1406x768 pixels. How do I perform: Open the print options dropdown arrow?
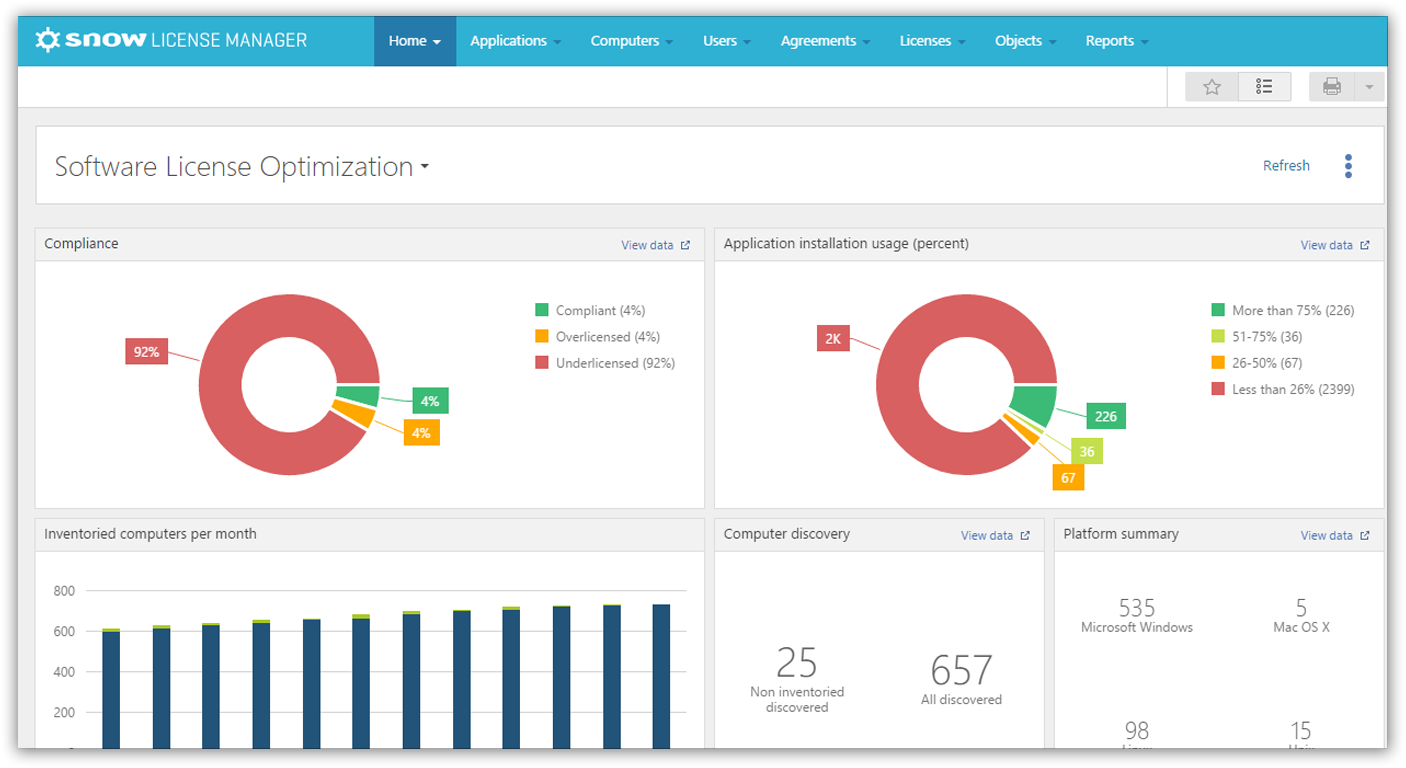(1369, 87)
